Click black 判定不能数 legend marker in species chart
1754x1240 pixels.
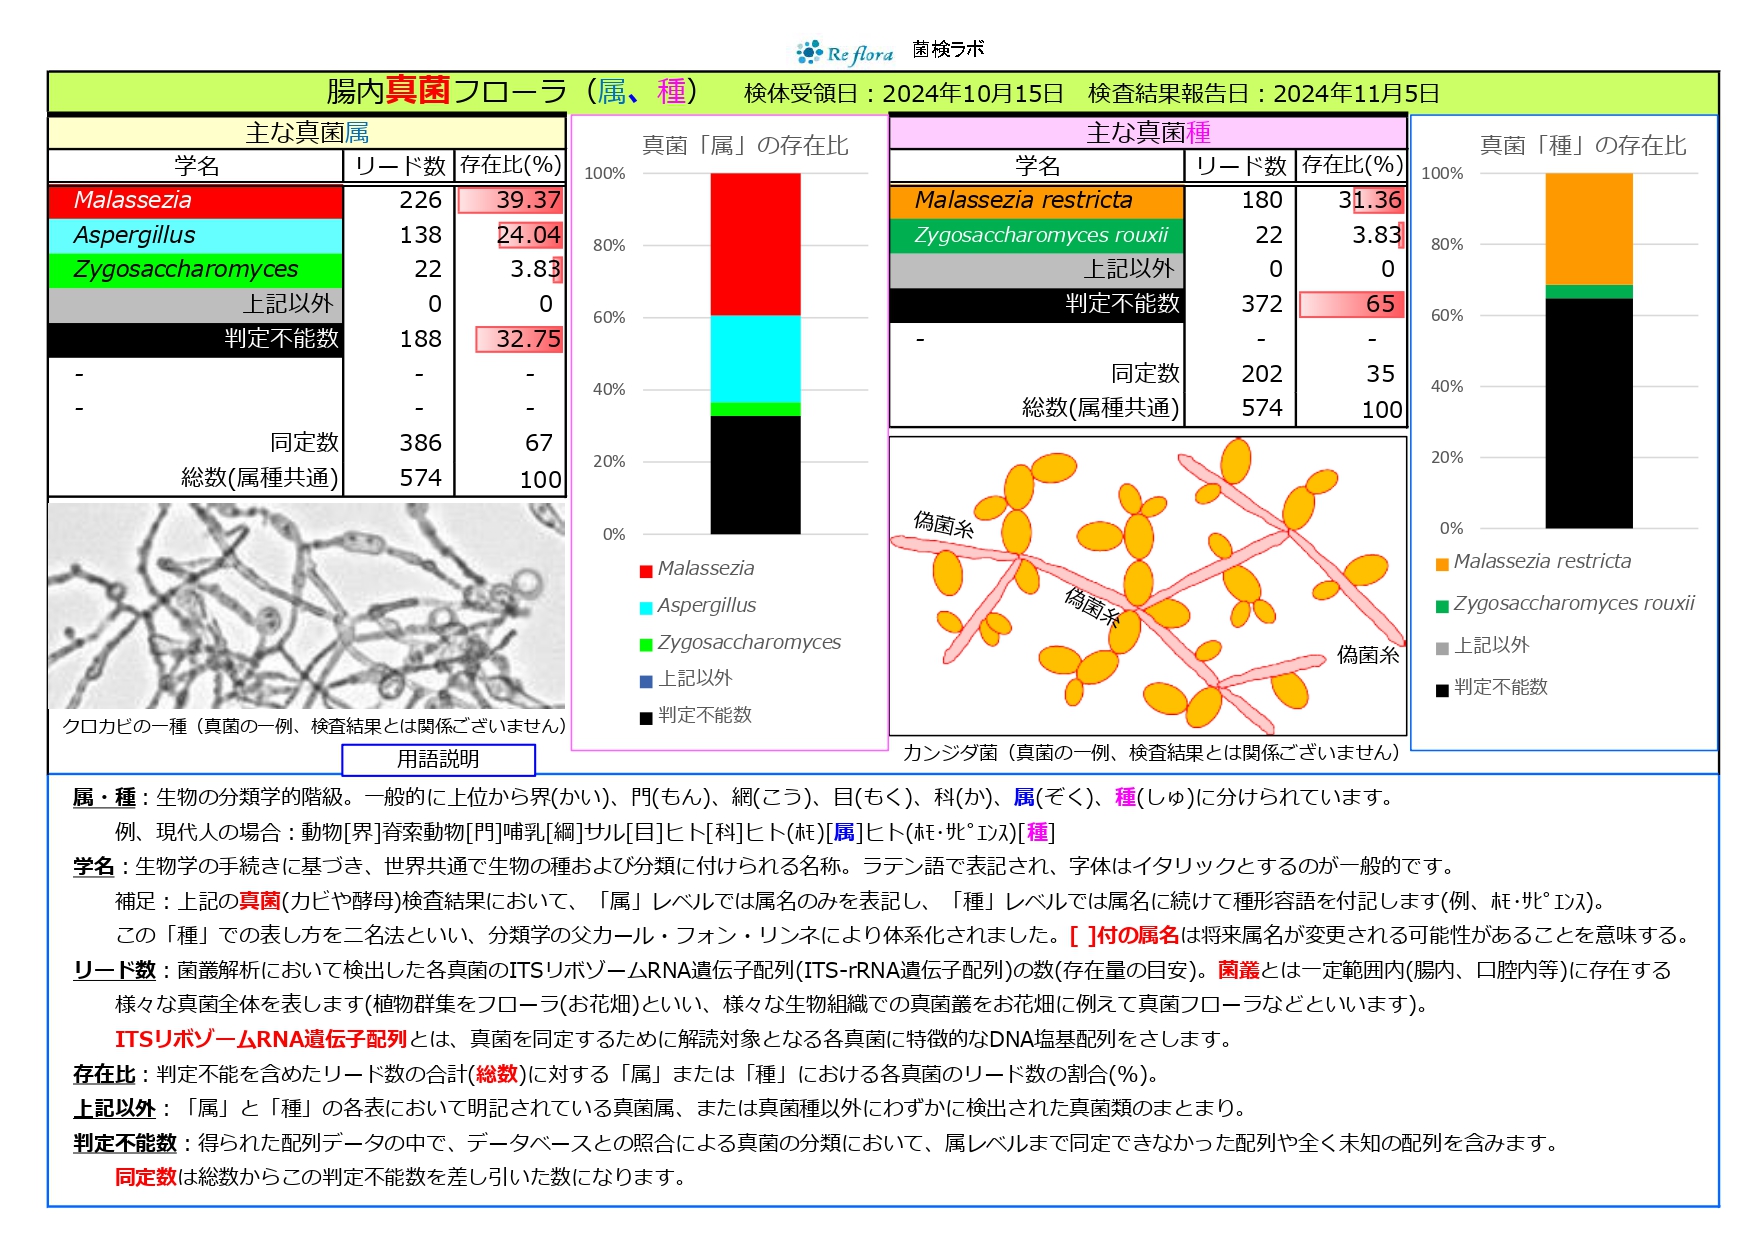coord(1442,690)
